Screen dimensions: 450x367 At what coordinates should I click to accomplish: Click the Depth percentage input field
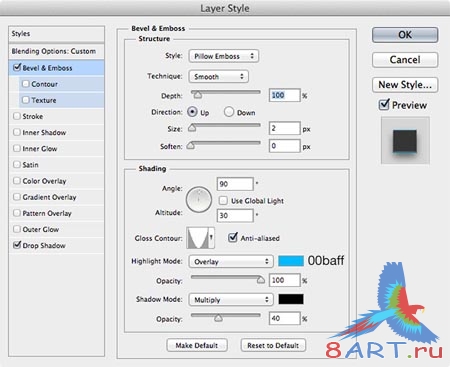pyautogui.click(x=284, y=95)
